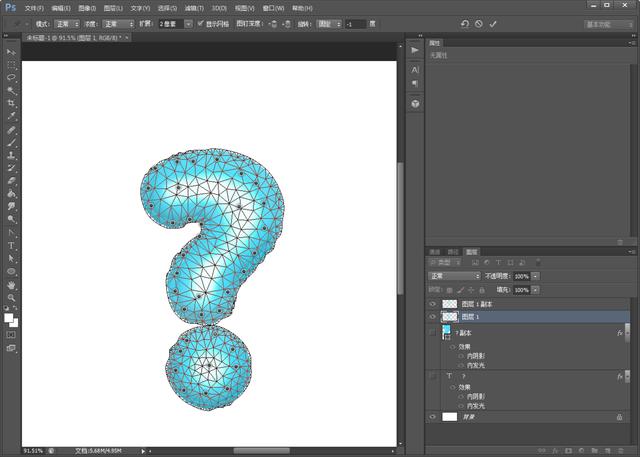Select the Move tool
640x457 pixels.
pyautogui.click(x=11, y=52)
